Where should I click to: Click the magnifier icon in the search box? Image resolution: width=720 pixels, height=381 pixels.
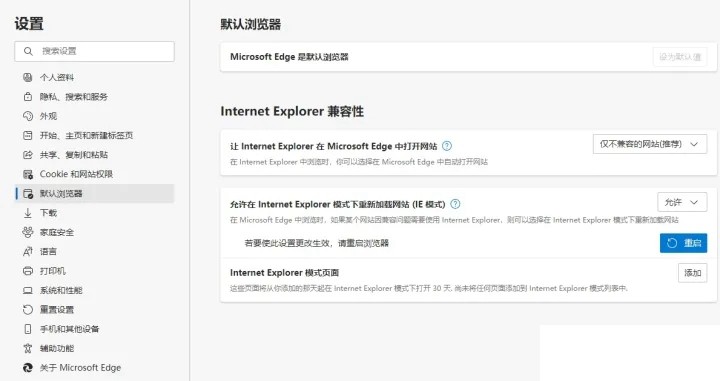pyautogui.click(x=28, y=51)
